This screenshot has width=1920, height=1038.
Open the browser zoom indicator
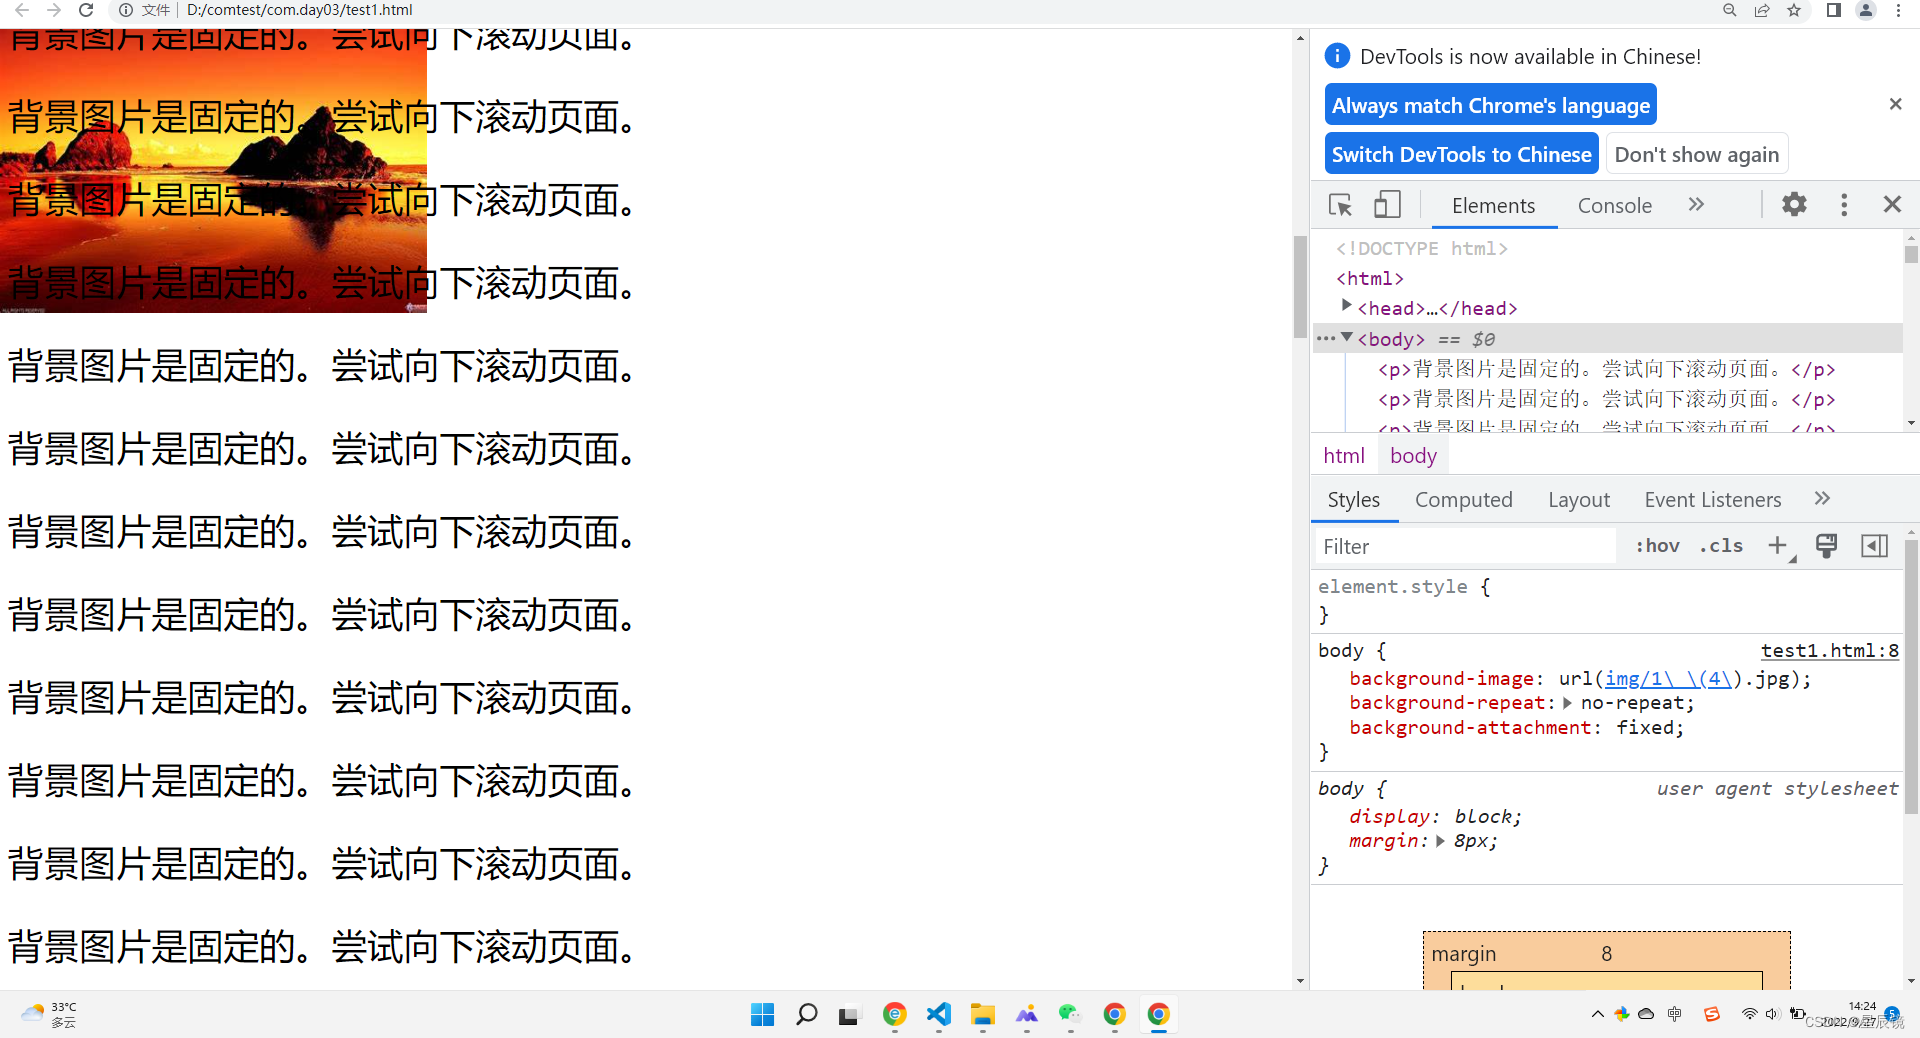pos(1729,10)
